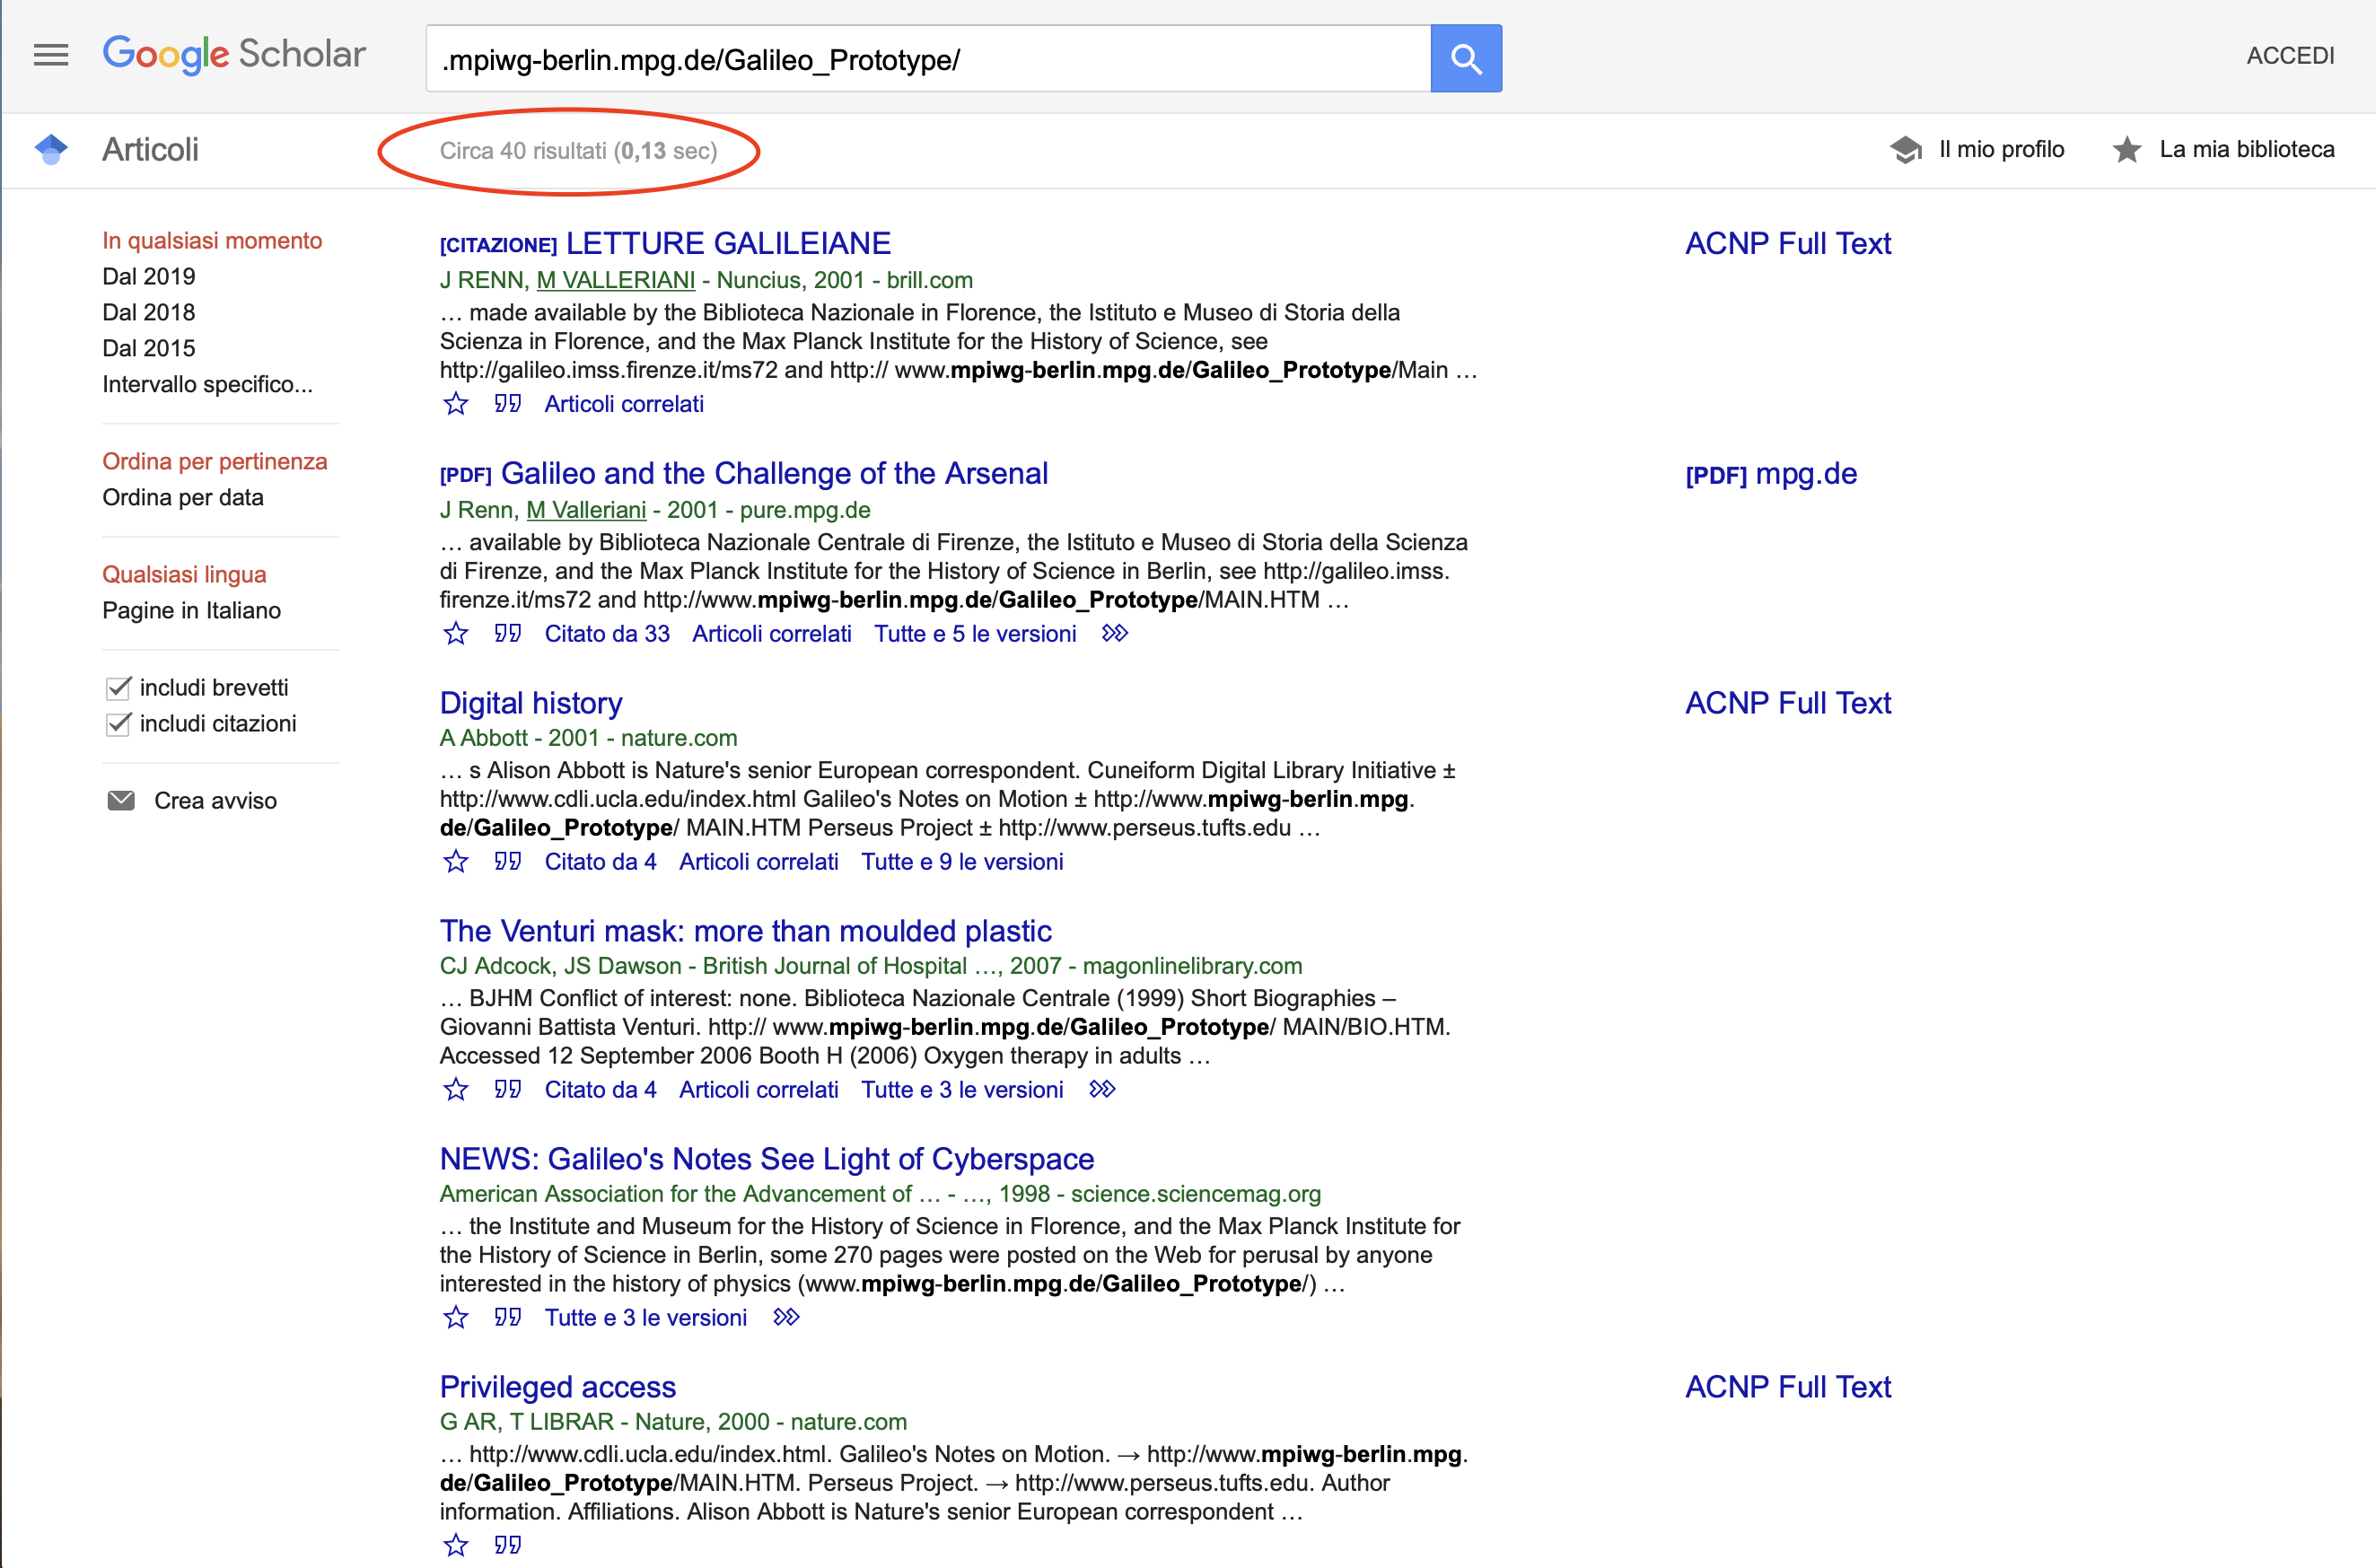The image size is (2376, 1568).
Task: Cite NEWS: Galileo's Notes See Light article
Action: point(508,1318)
